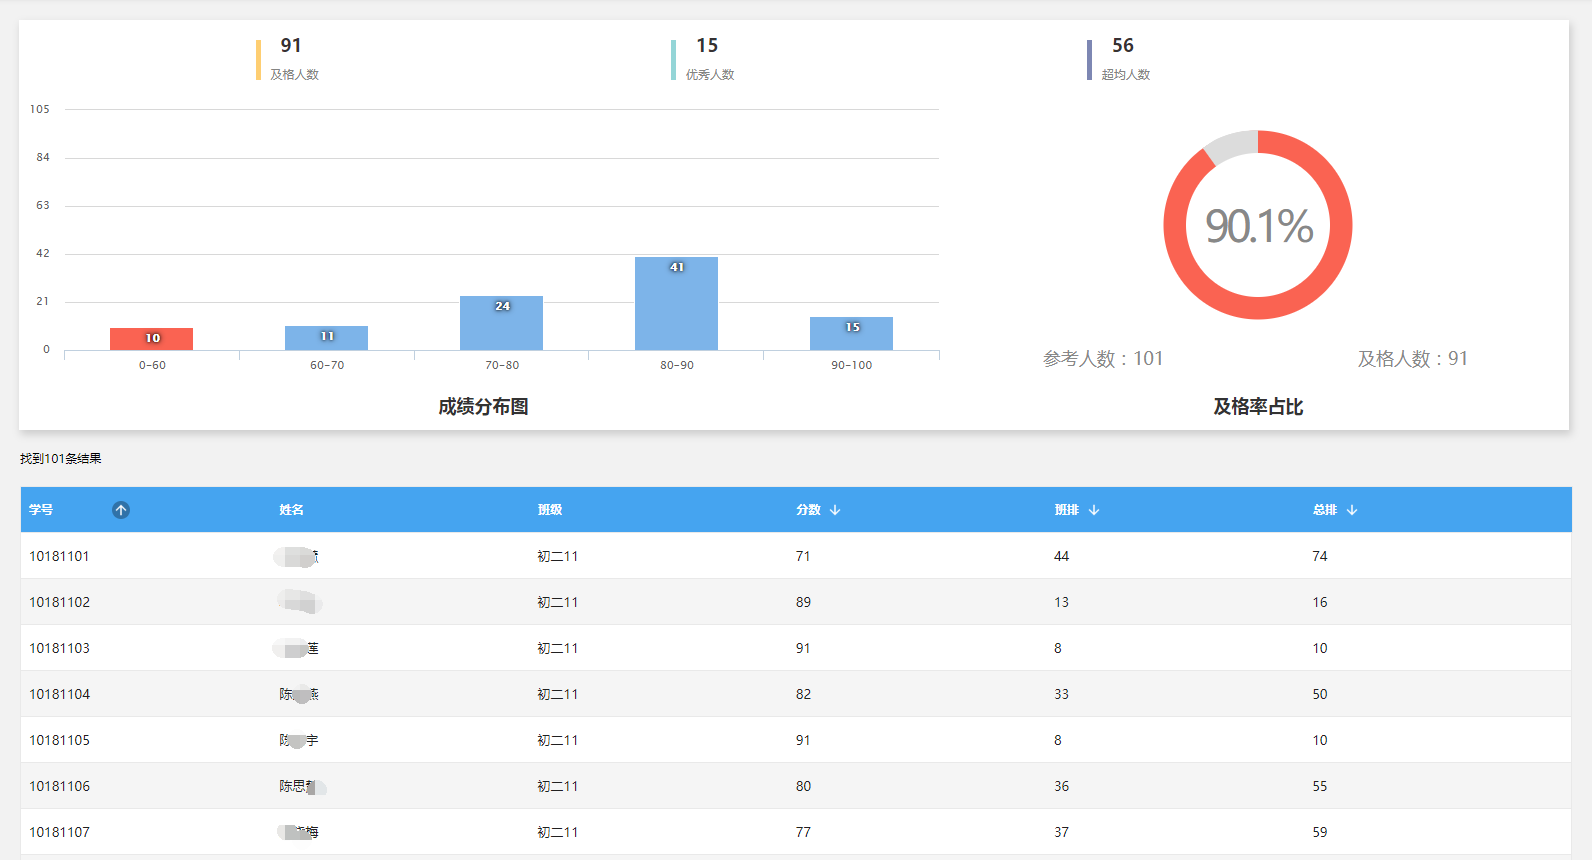The height and width of the screenshot is (860, 1592).
Task: Click the 班级 column header
Action: click(550, 510)
